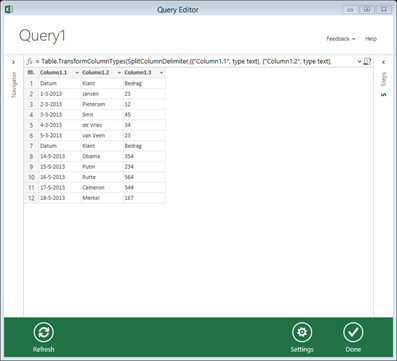Click the cell '18-5-2013'

pyautogui.click(x=60, y=198)
